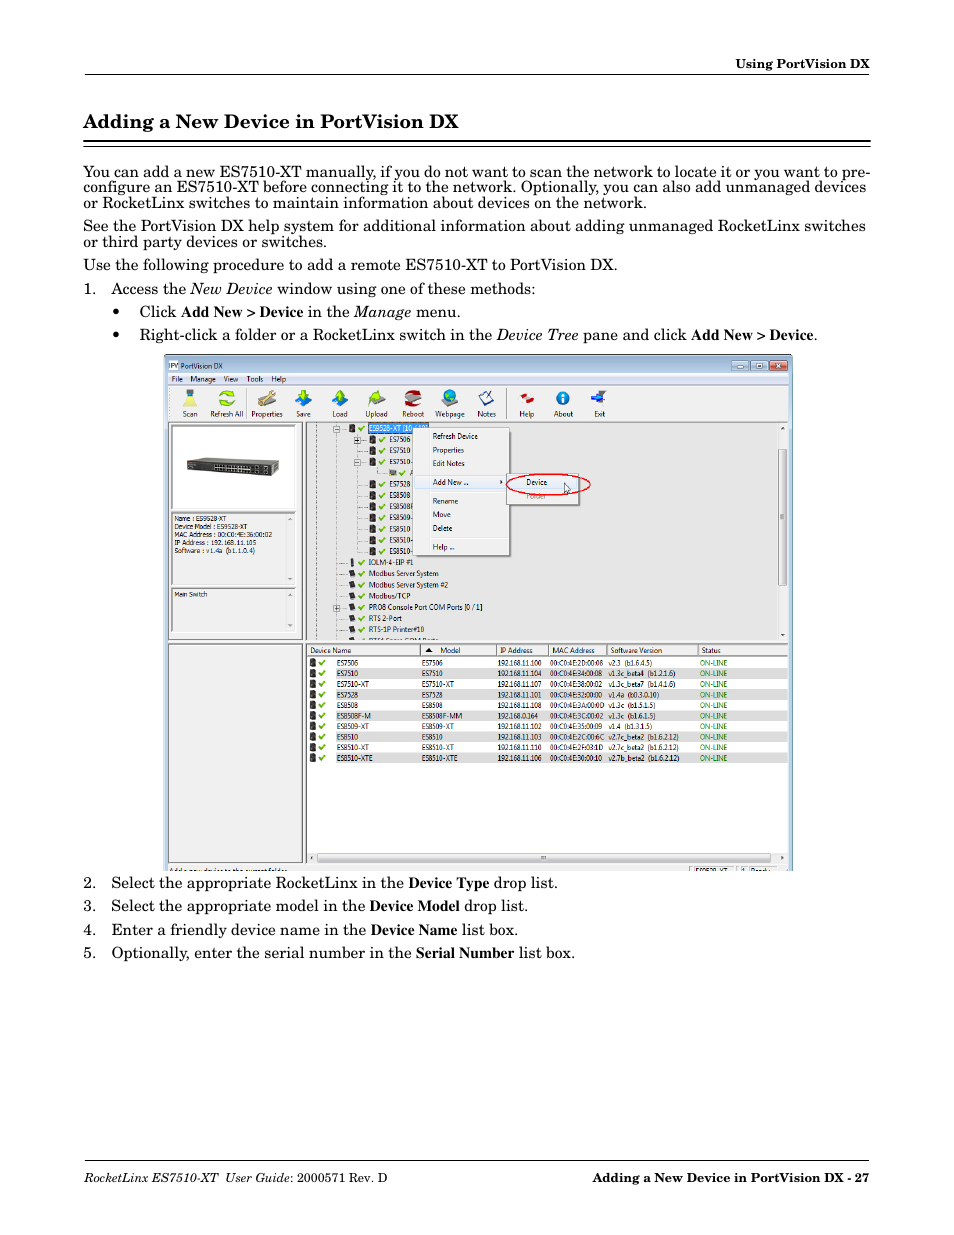Expand the ES7506 tree node
Screen dimensions: 954x1235
357,439
